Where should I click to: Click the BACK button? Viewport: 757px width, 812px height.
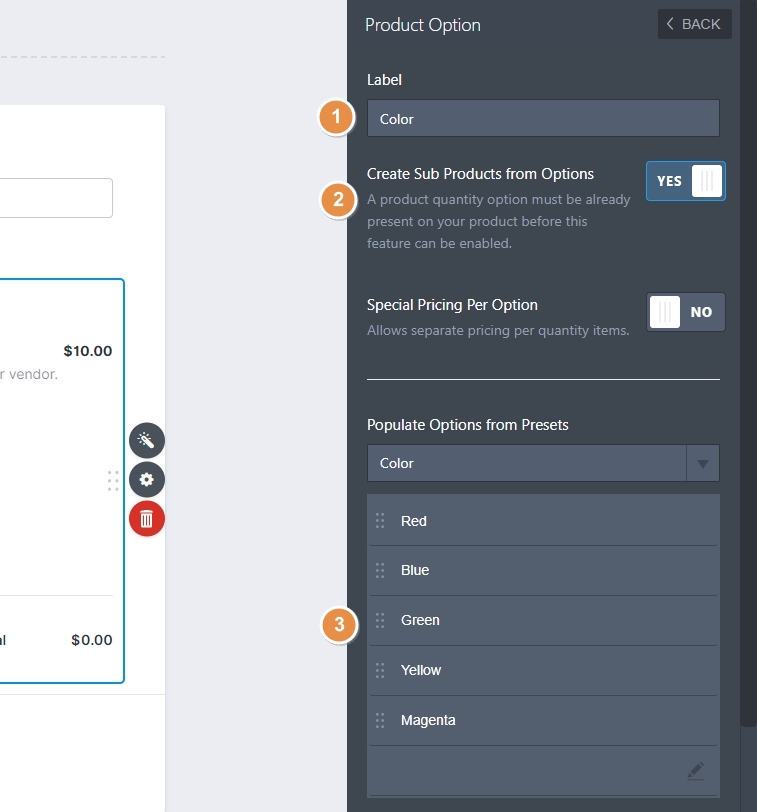click(694, 24)
